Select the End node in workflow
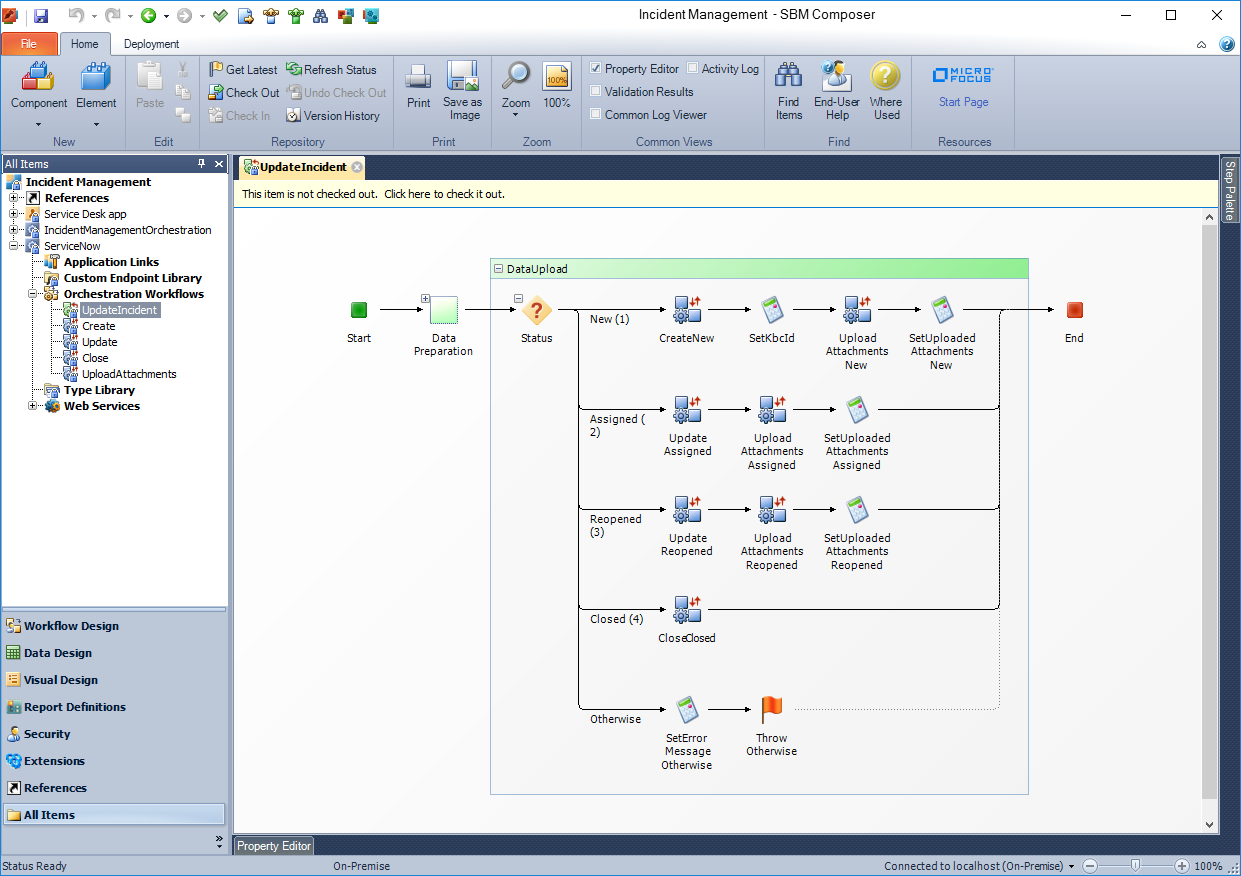The height and width of the screenshot is (876, 1241). point(1074,311)
